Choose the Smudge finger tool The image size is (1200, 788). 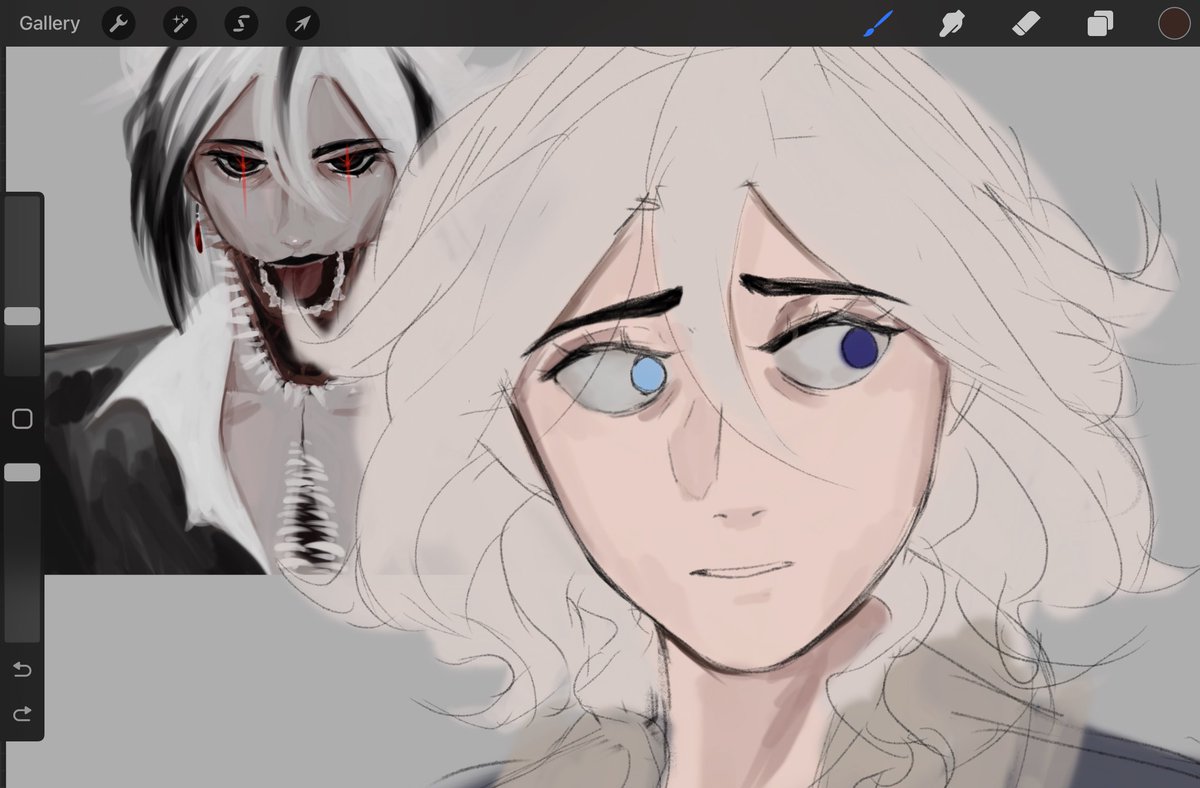pyautogui.click(x=951, y=23)
